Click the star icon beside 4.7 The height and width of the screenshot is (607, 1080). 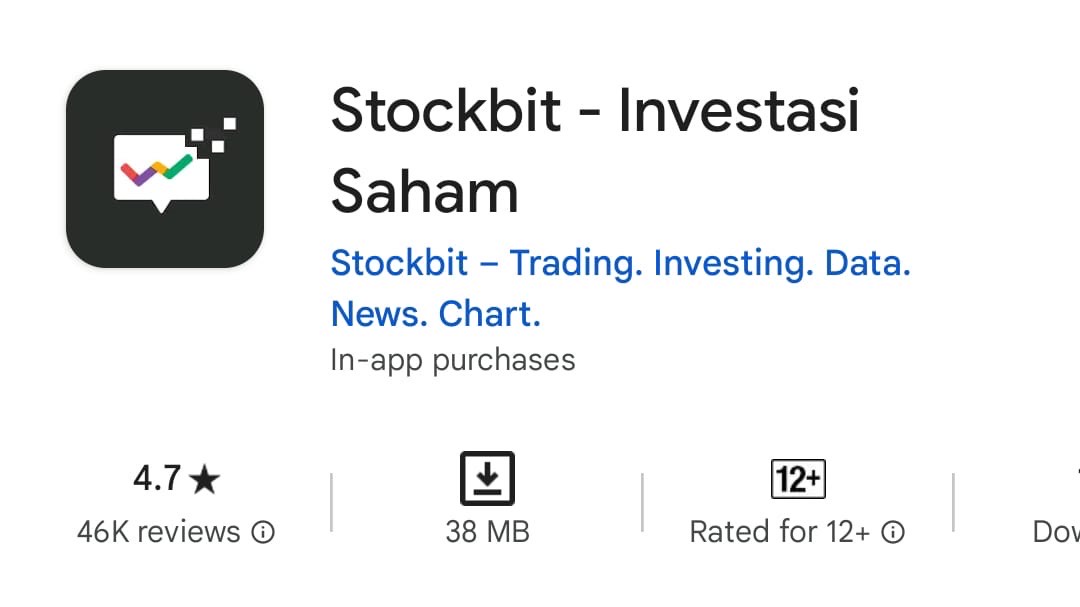point(205,480)
